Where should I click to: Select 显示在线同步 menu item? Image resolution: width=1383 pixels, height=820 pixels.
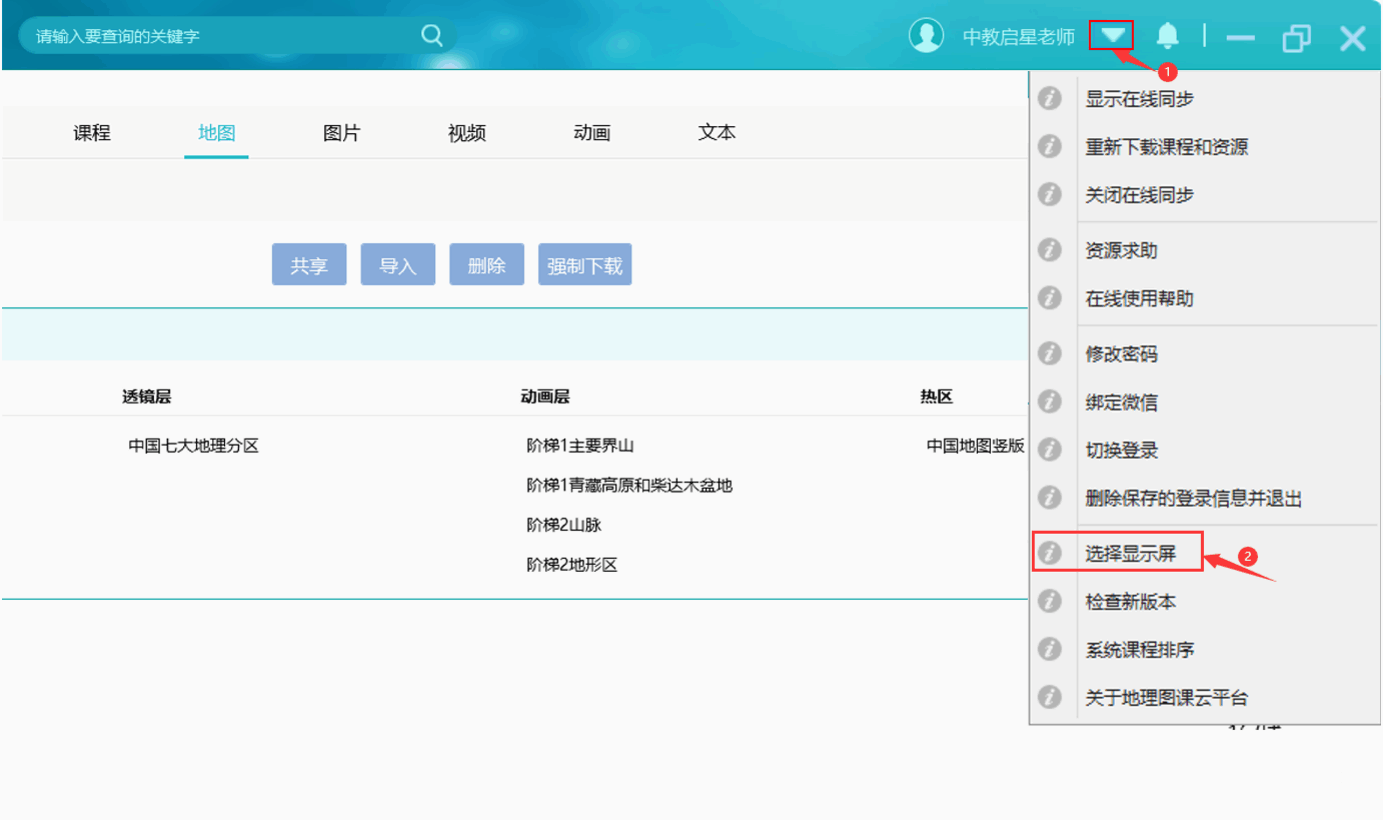[x=1139, y=99]
